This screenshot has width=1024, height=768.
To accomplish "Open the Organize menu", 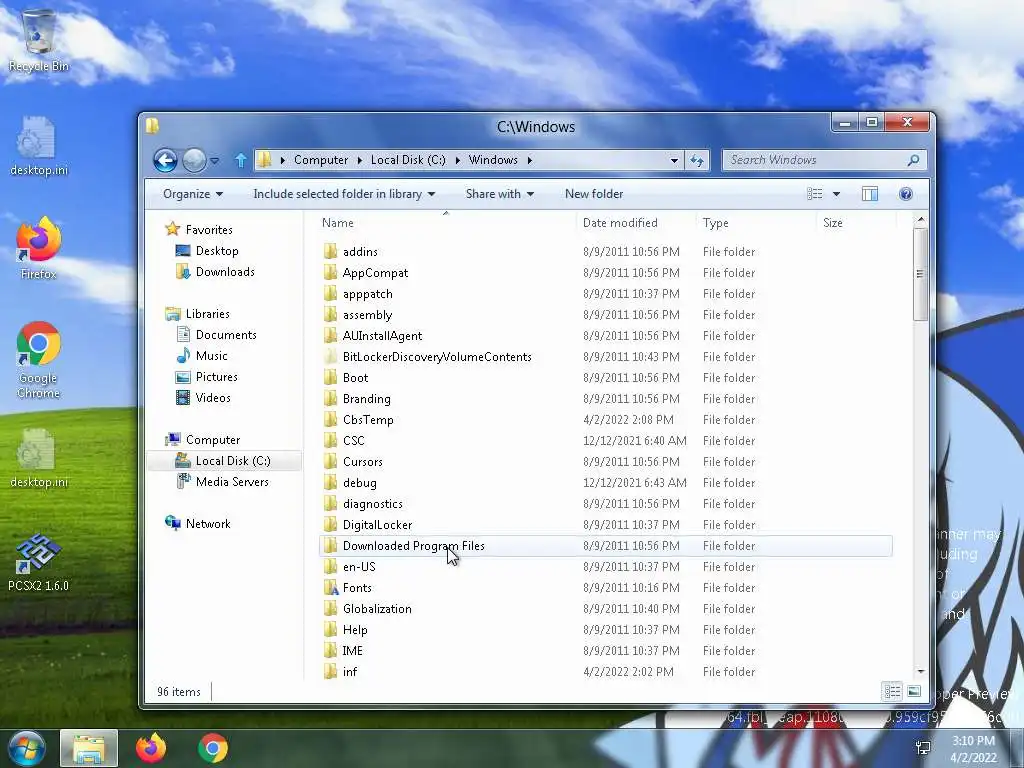I will coord(193,194).
